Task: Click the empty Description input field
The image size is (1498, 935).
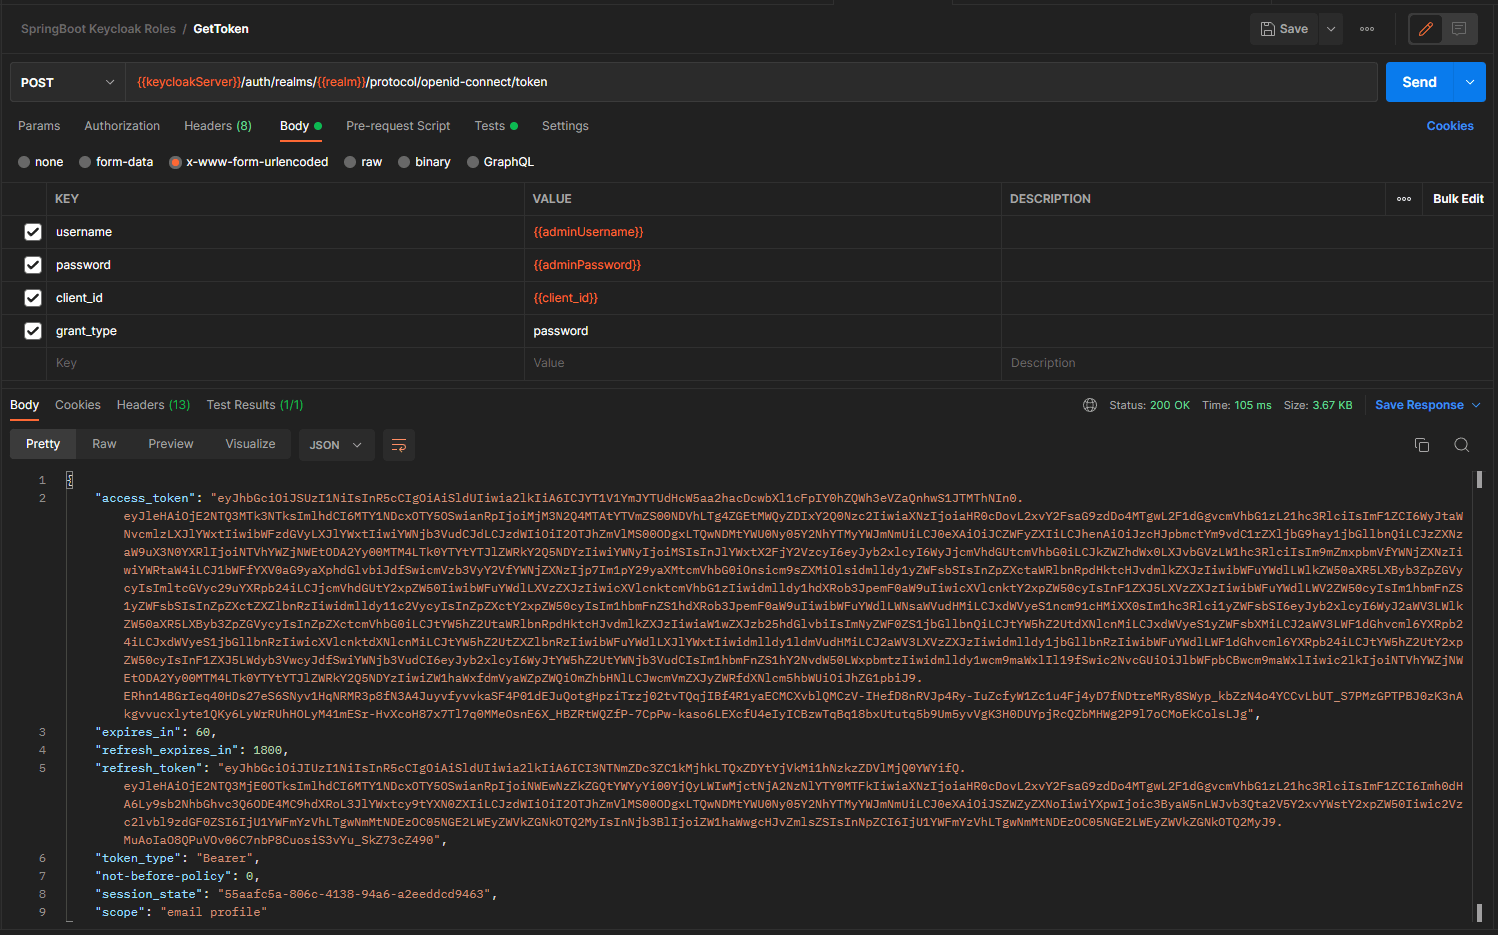Action: pos(1246,363)
